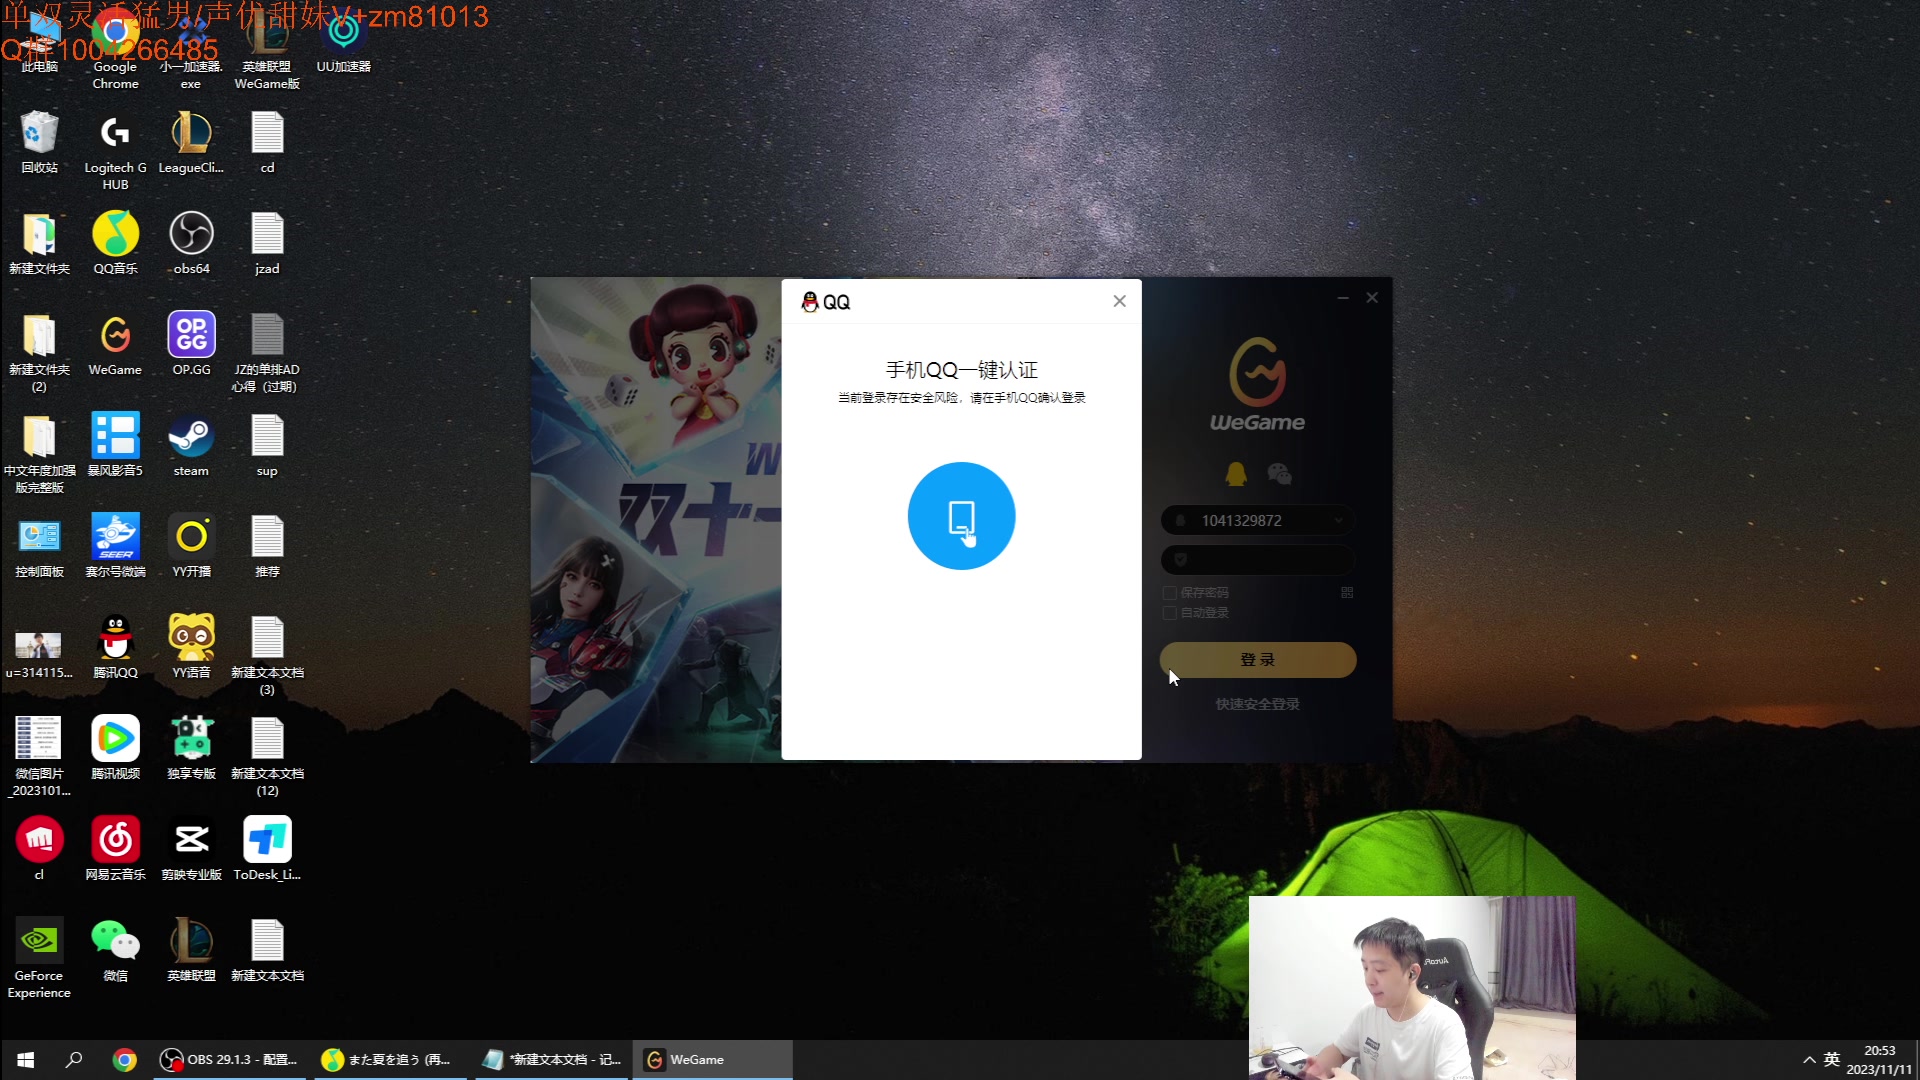Image resolution: width=1920 pixels, height=1080 pixels.
Task: Open the 控制面板 desktop icon
Action: (39, 546)
